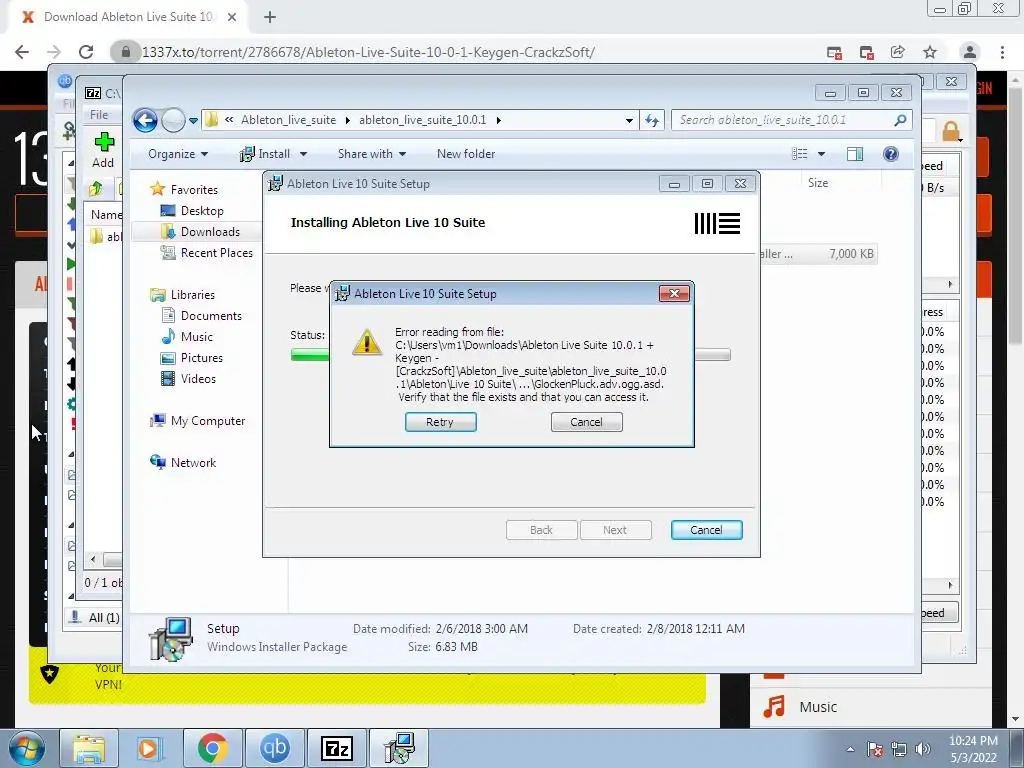1024x768 pixels.
Task: Open File Explorer from the taskbar
Action: pos(89,748)
